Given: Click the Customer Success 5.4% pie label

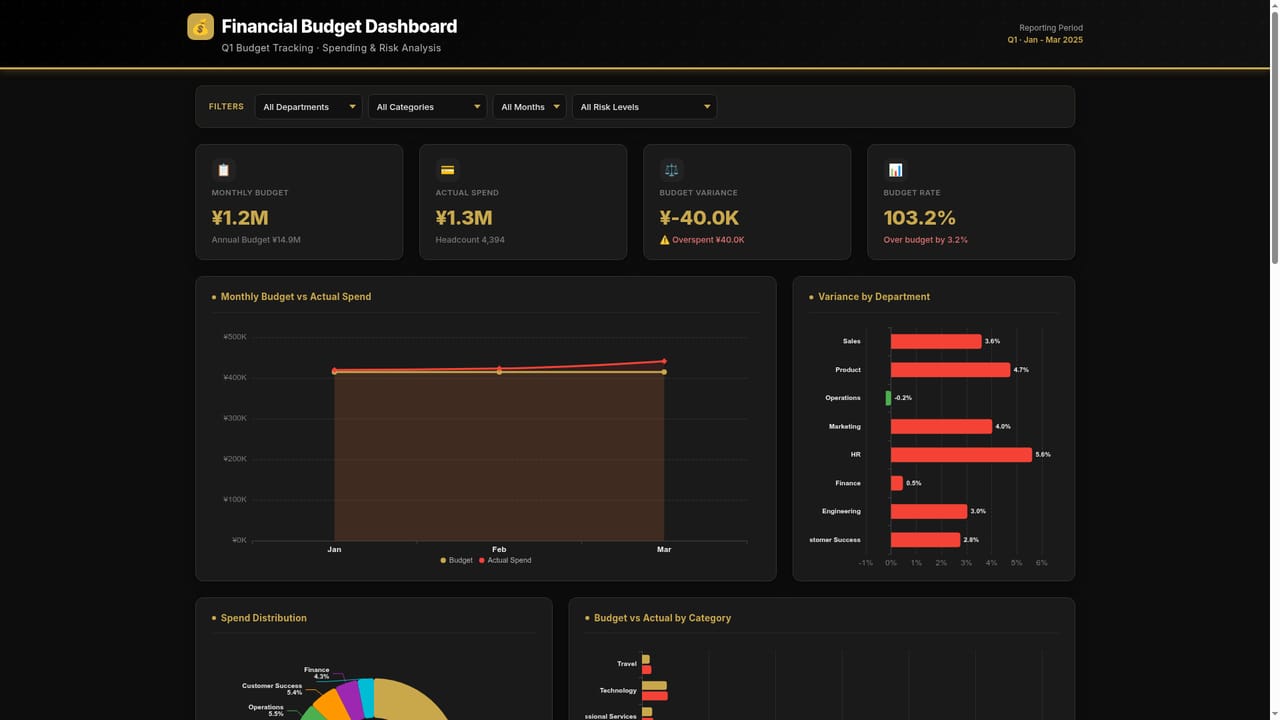Looking at the screenshot, I should (272, 689).
